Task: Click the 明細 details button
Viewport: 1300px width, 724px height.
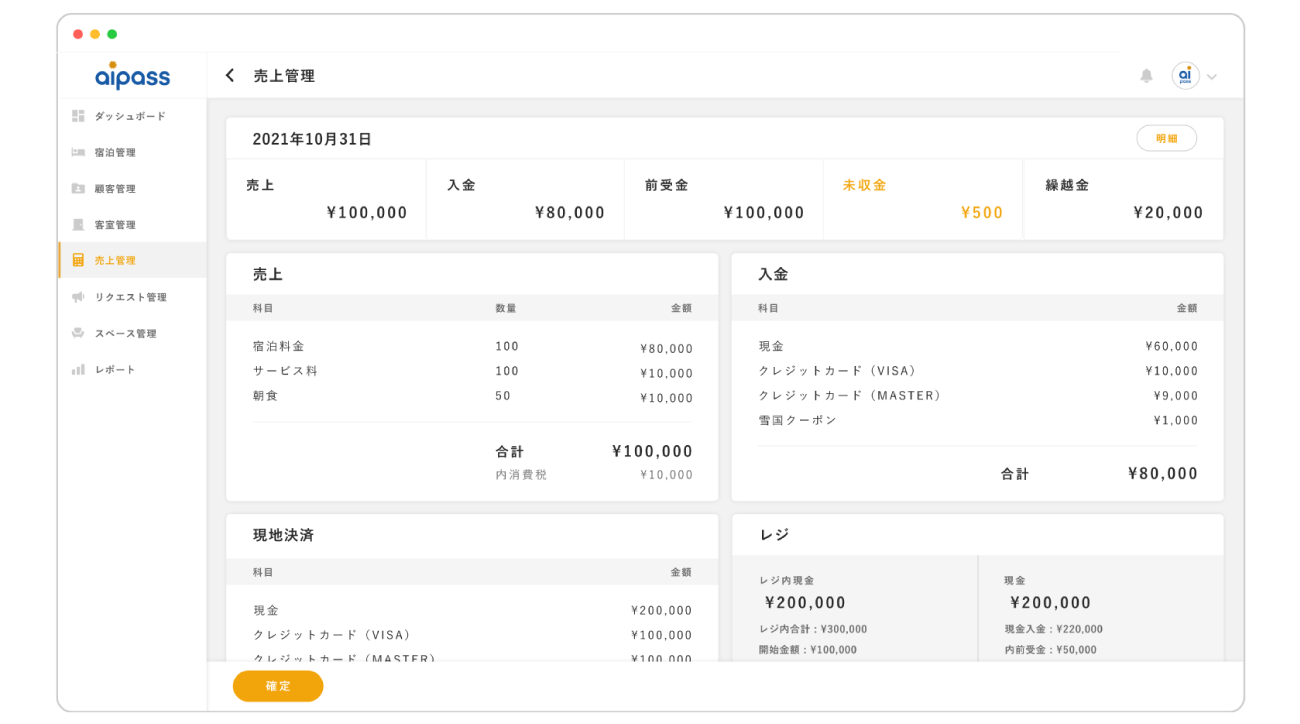Action: tap(1166, 139)
